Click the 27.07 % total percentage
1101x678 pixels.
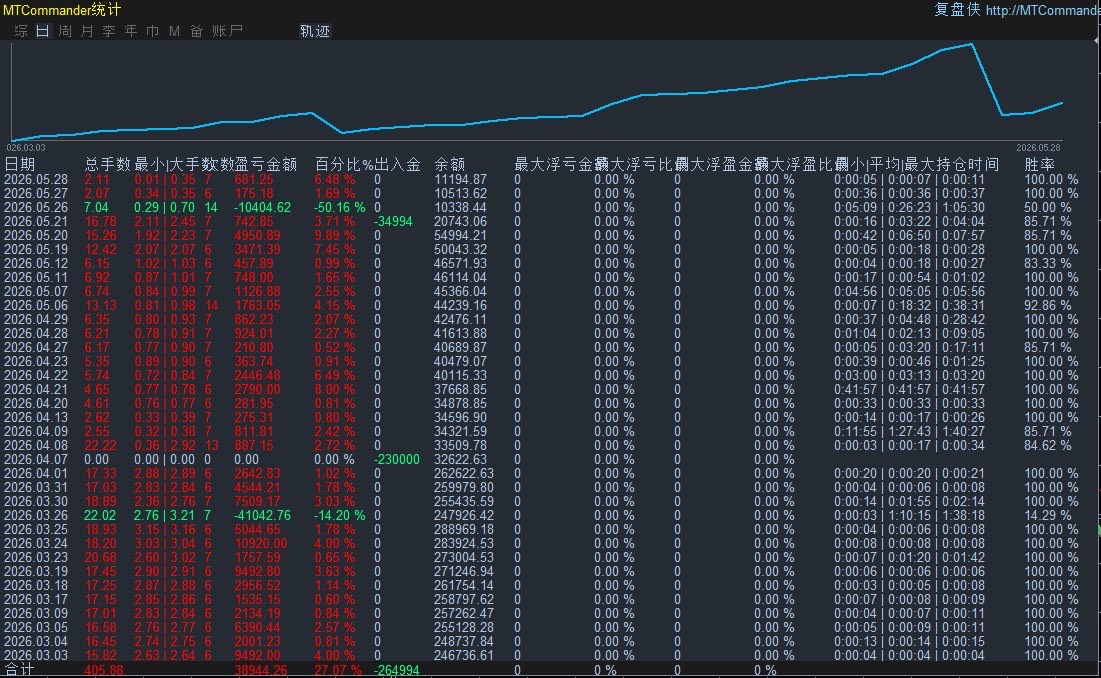338,670
